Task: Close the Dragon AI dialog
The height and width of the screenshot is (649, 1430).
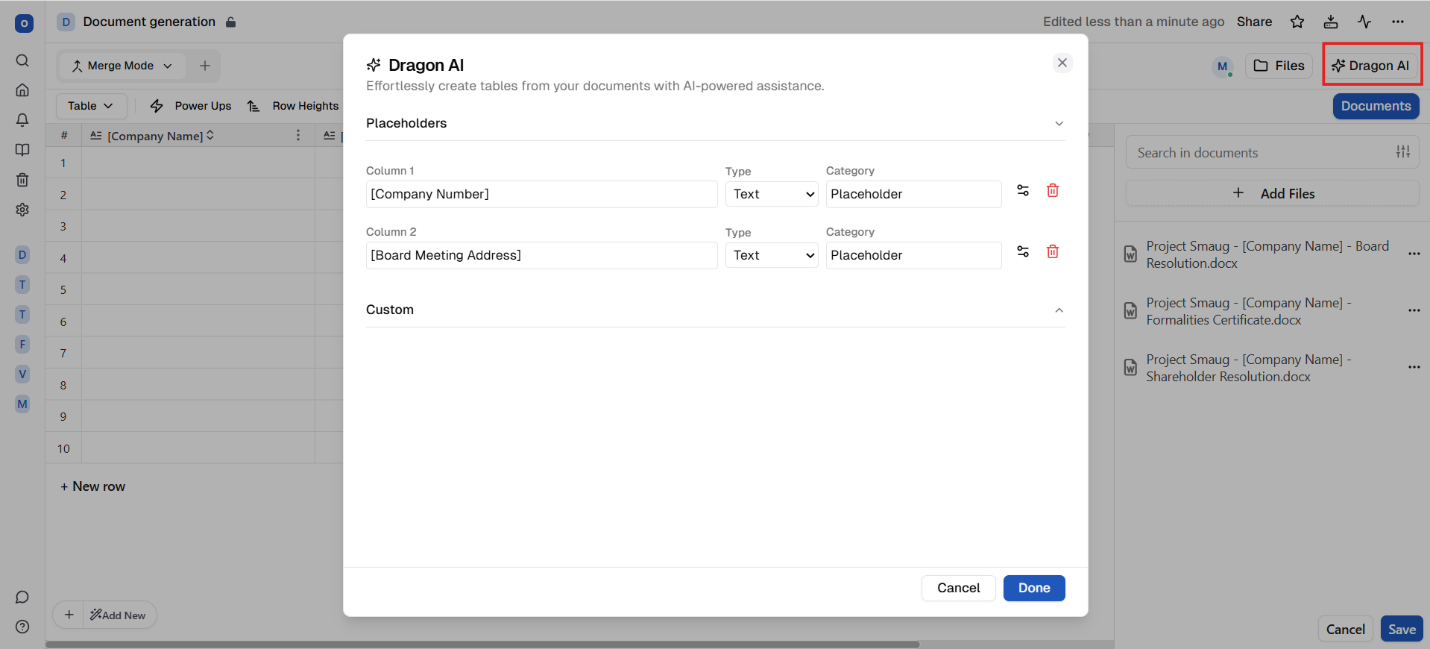Action: (x=1062, y=63)
